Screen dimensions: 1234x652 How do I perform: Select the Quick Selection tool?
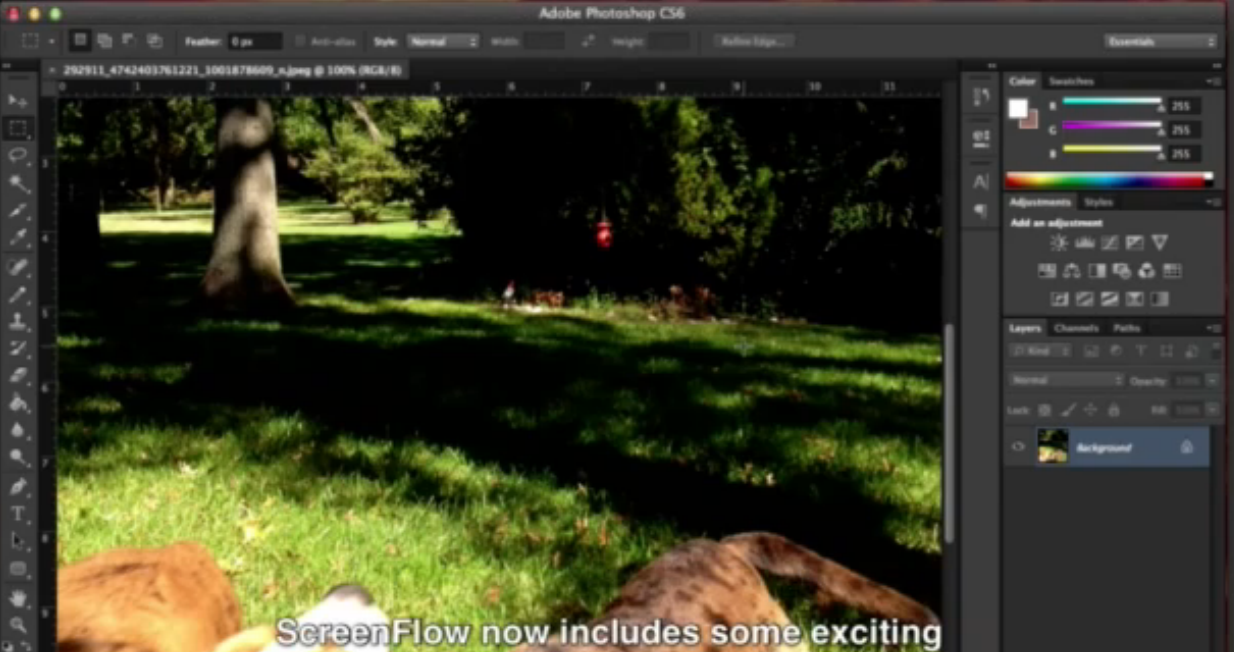[18, 183]
